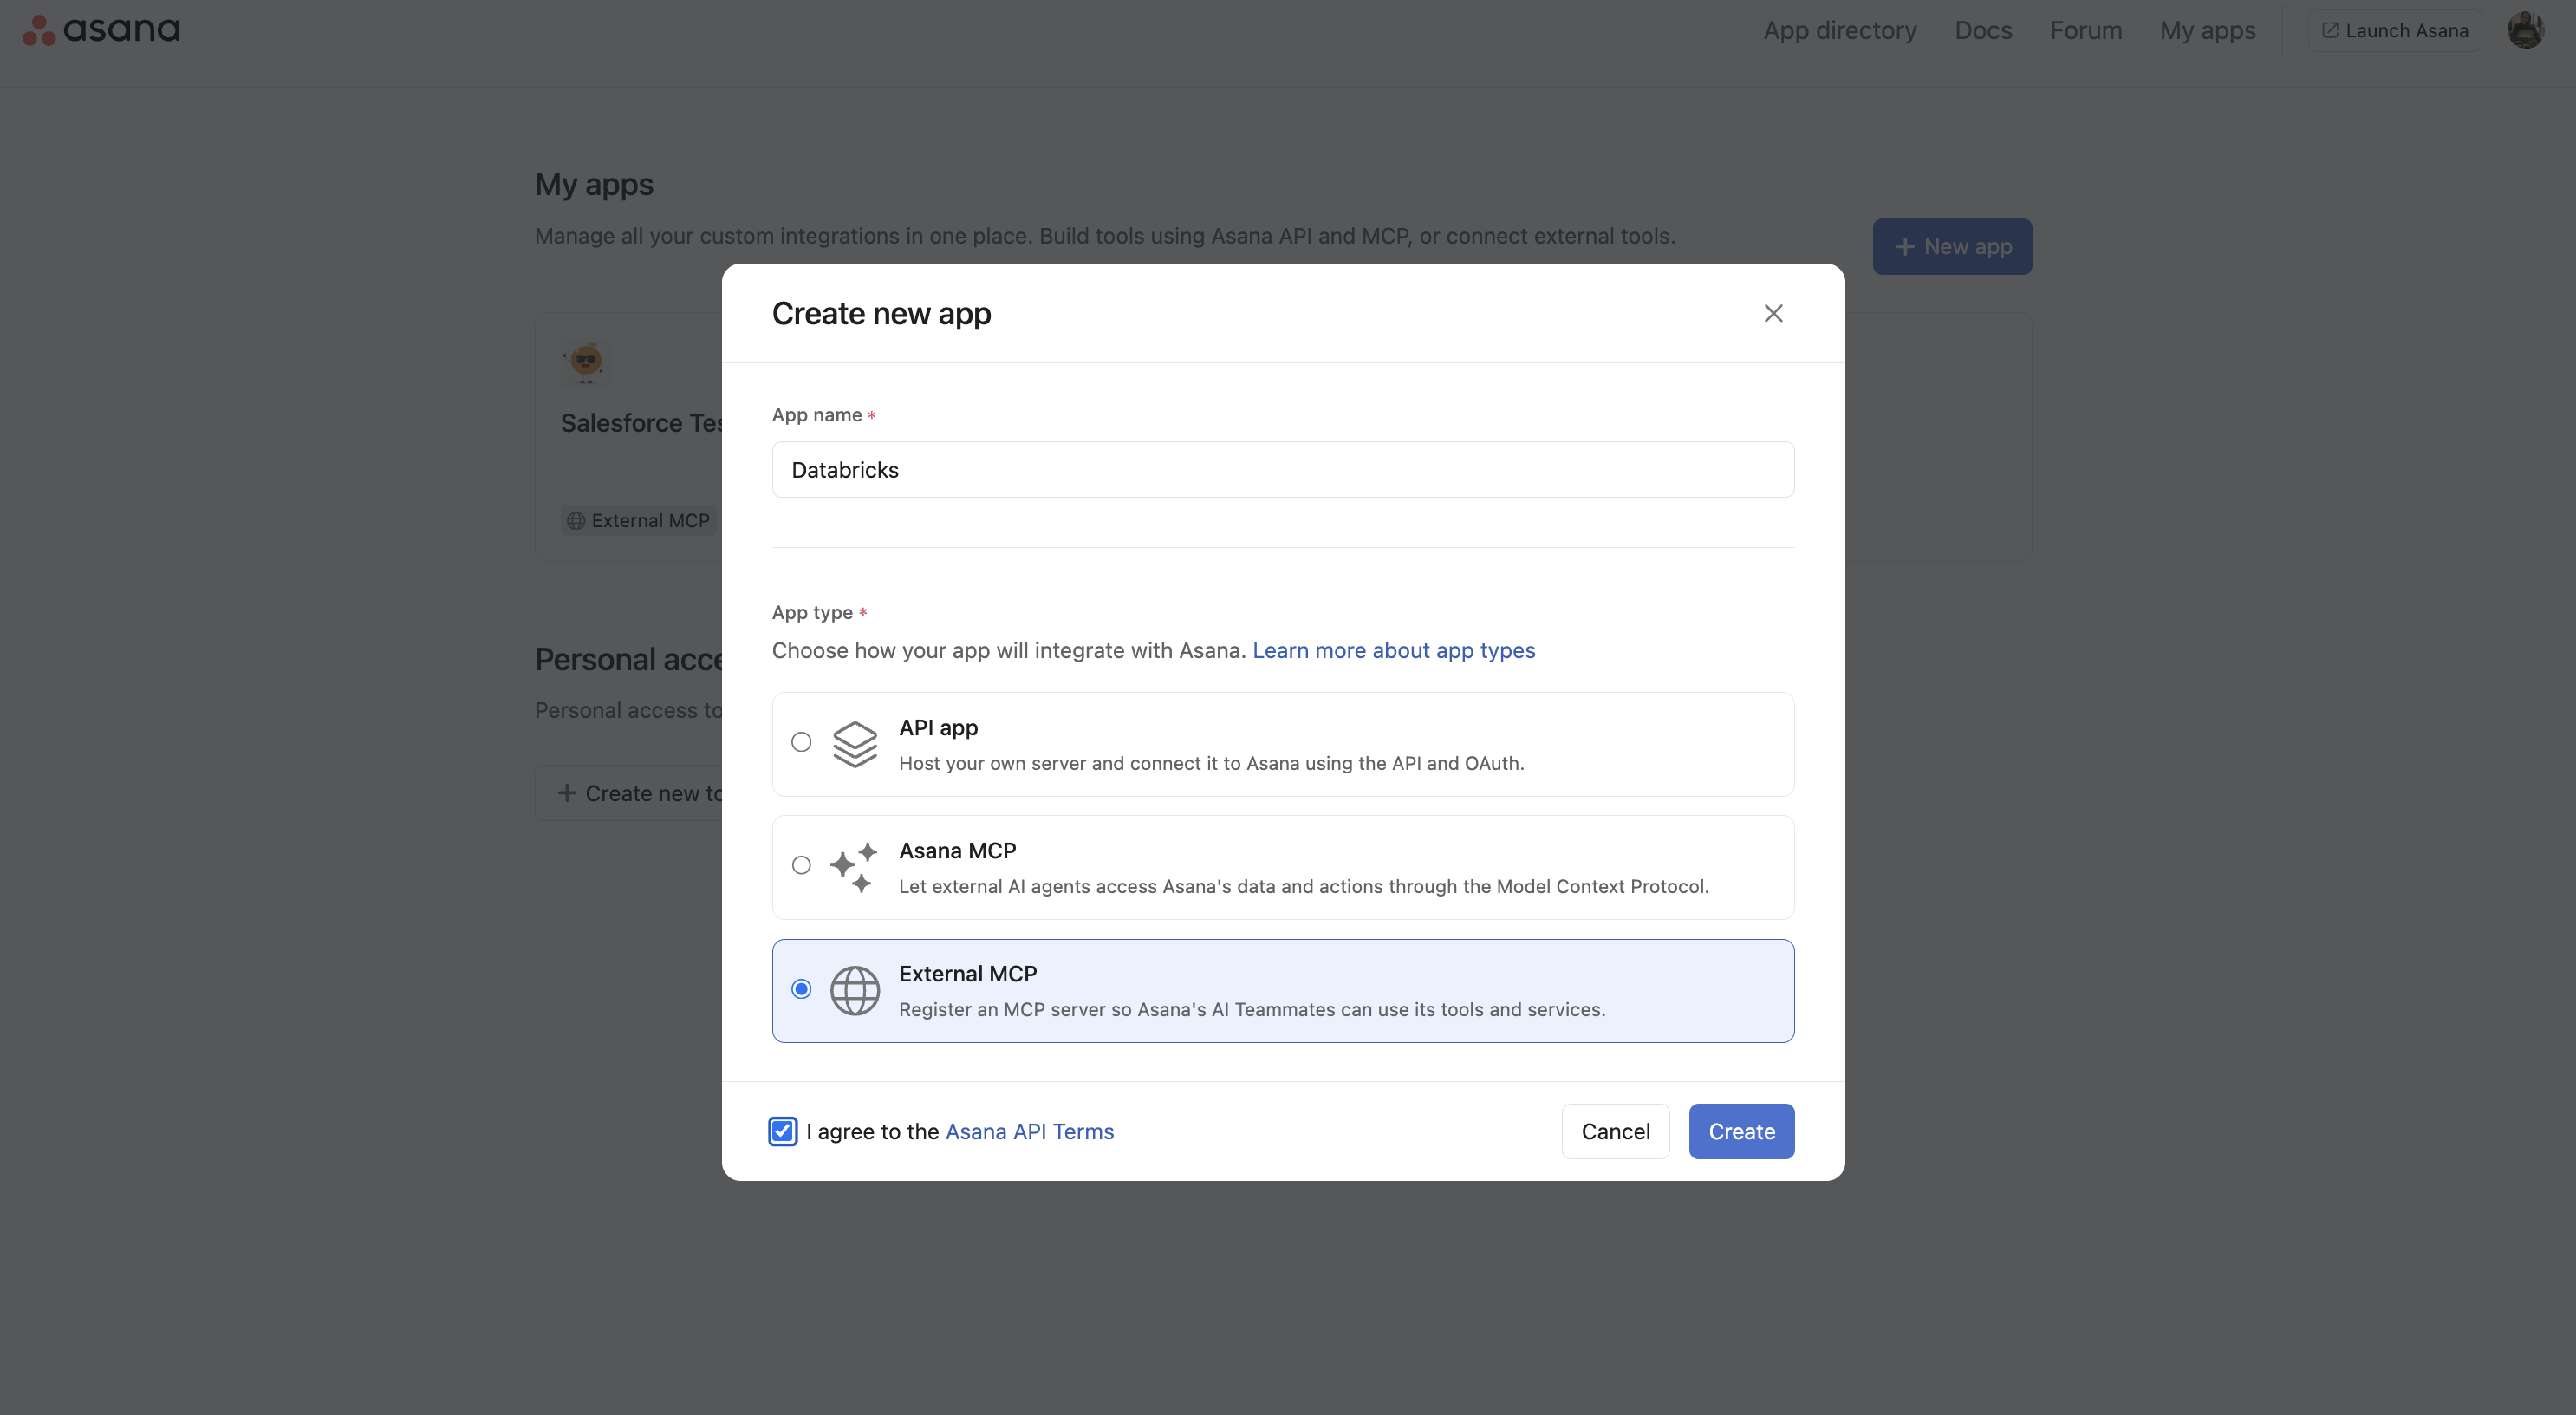This screenshot has height=1415, width=2576.
Task: Open the user profile avatar
Action: pyautogui.click(x=2525, y=30)
